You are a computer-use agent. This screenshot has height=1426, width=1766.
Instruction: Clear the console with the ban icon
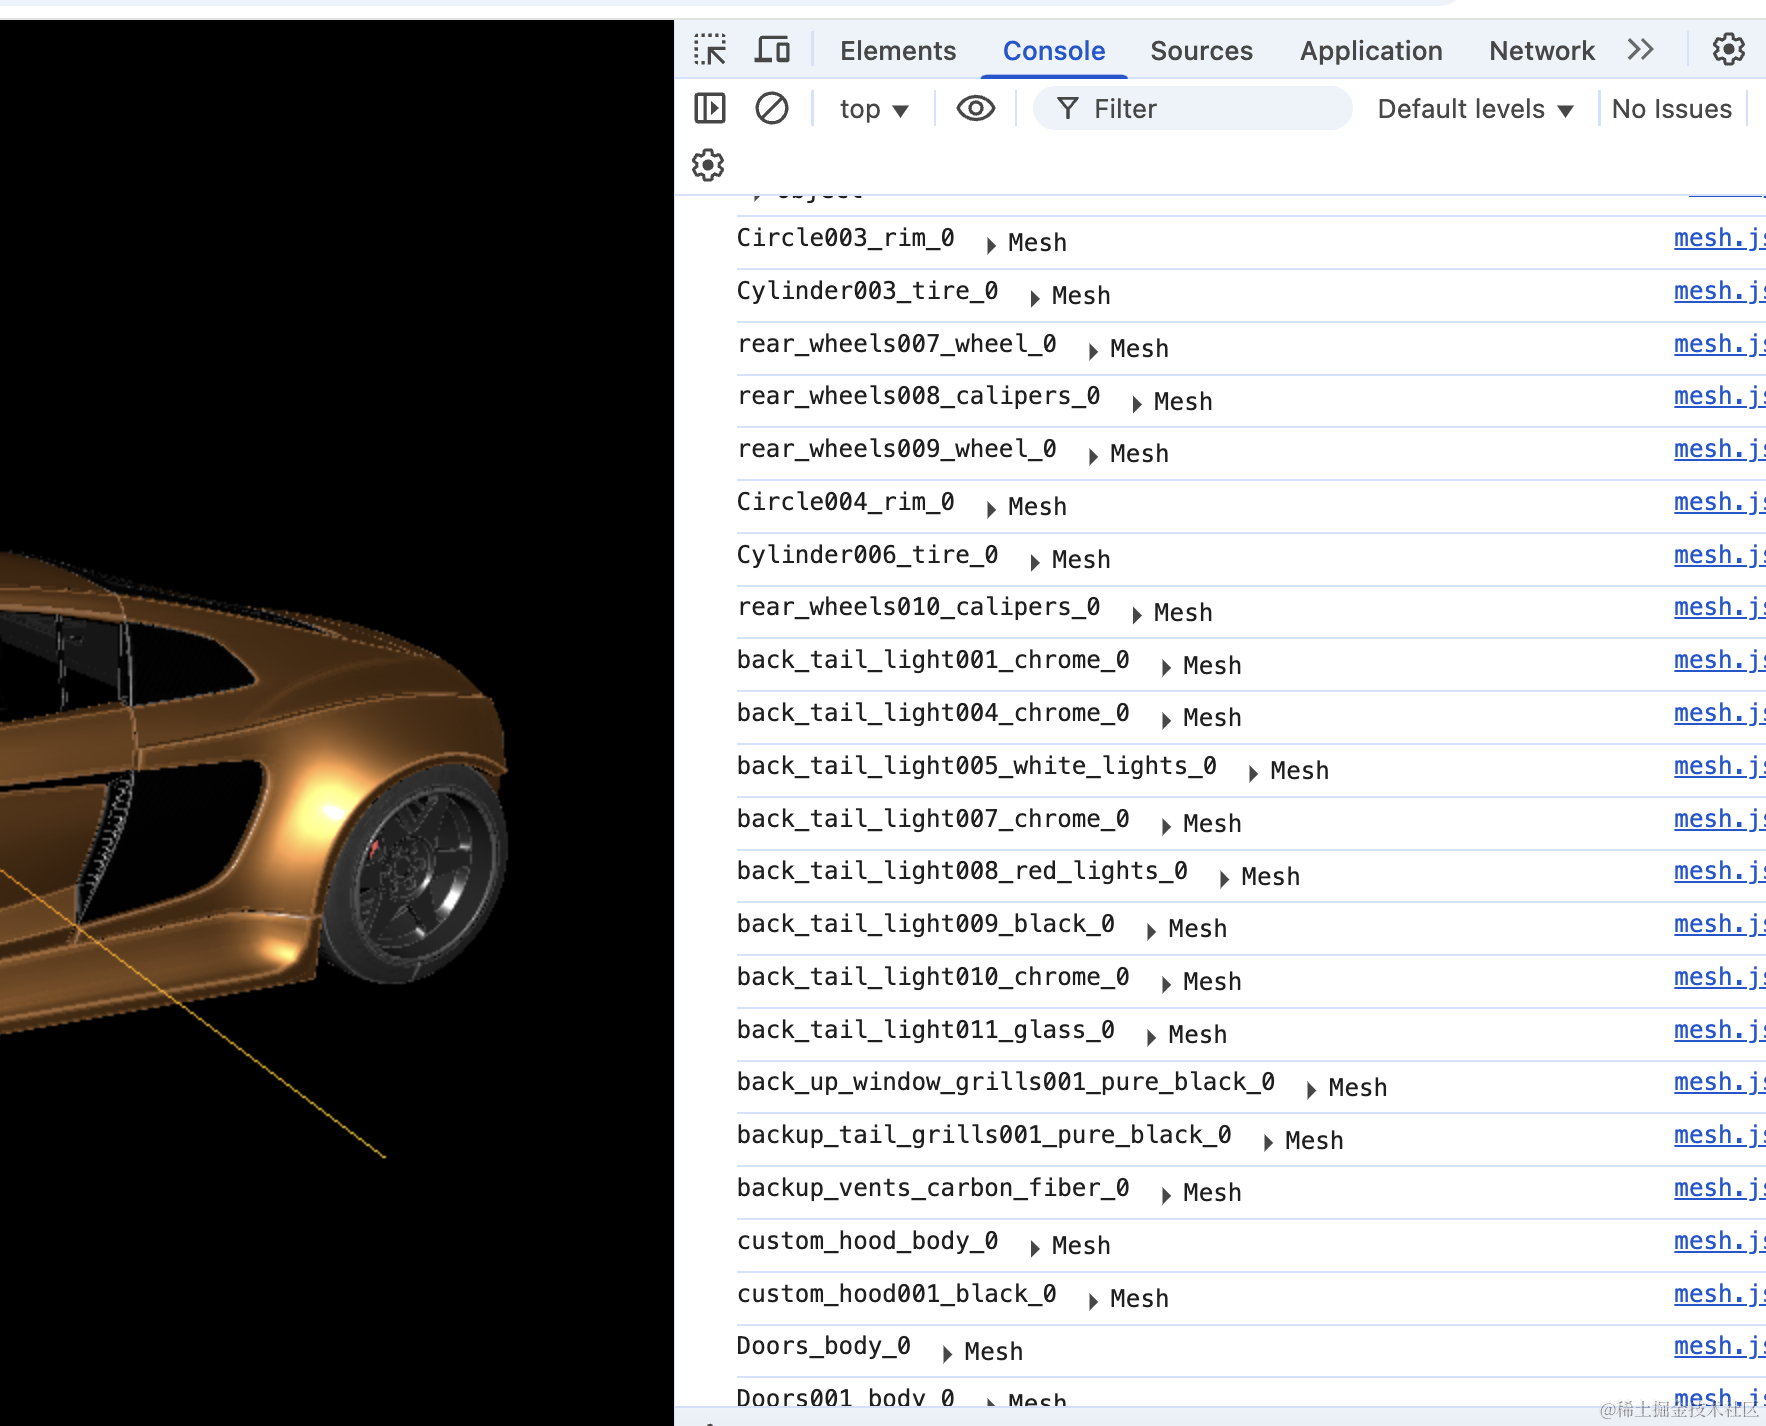point(772,108)
